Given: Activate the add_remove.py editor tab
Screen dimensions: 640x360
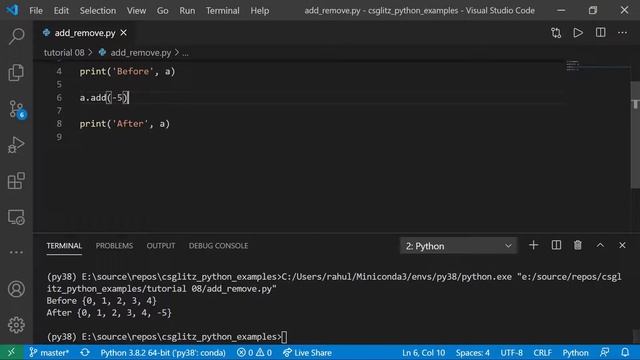Looking at the screenshot, I should point(85,33).
